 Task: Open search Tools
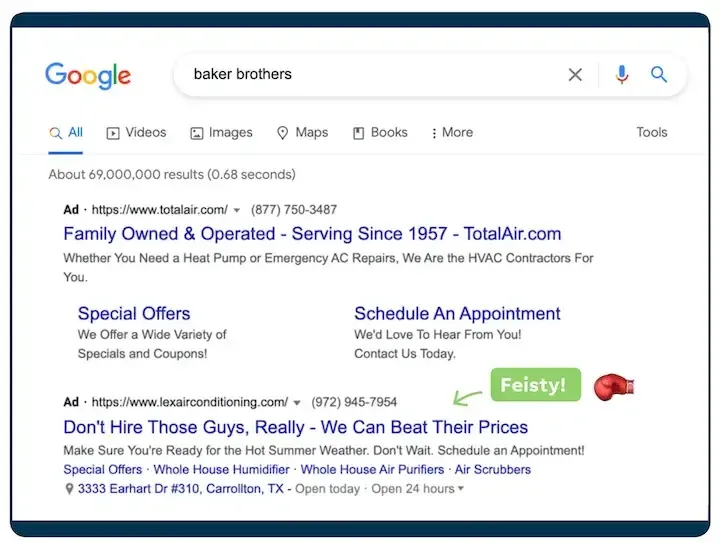pos(652,132)
